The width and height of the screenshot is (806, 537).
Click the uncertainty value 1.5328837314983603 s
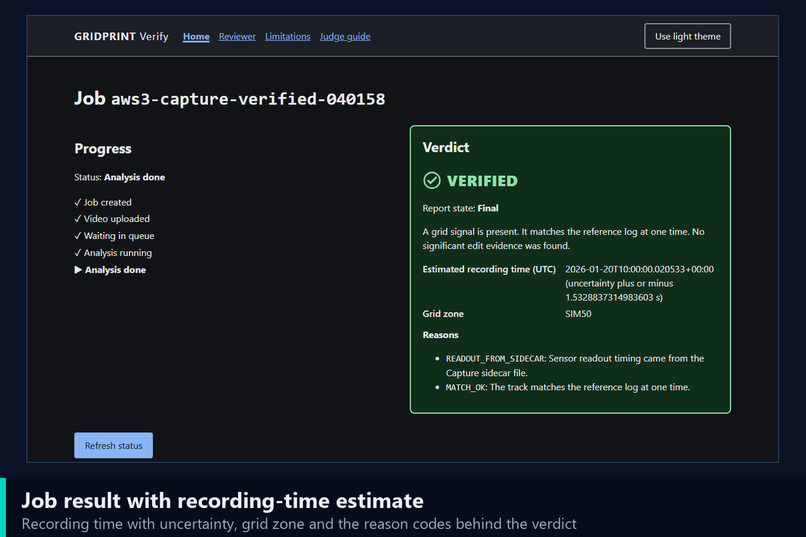(x=614, y=298)
